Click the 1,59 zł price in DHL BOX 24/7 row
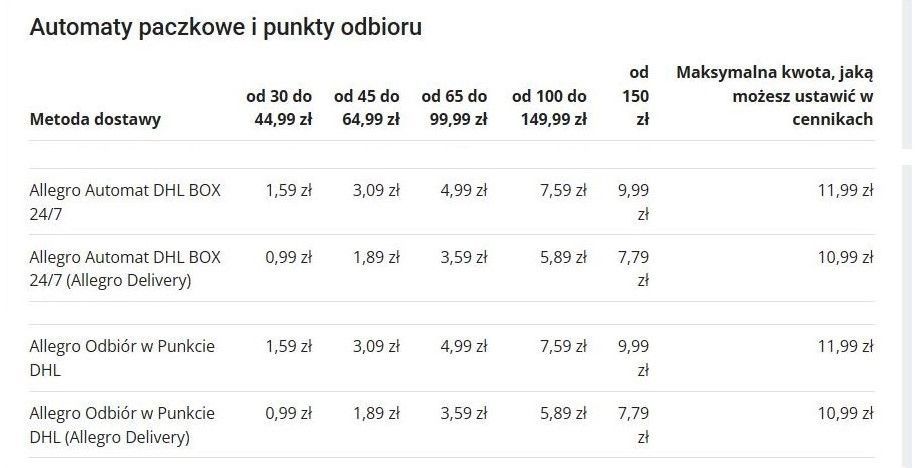Viewport: 921px width, 468px height. pyautogui.click(x=288, y=190)
